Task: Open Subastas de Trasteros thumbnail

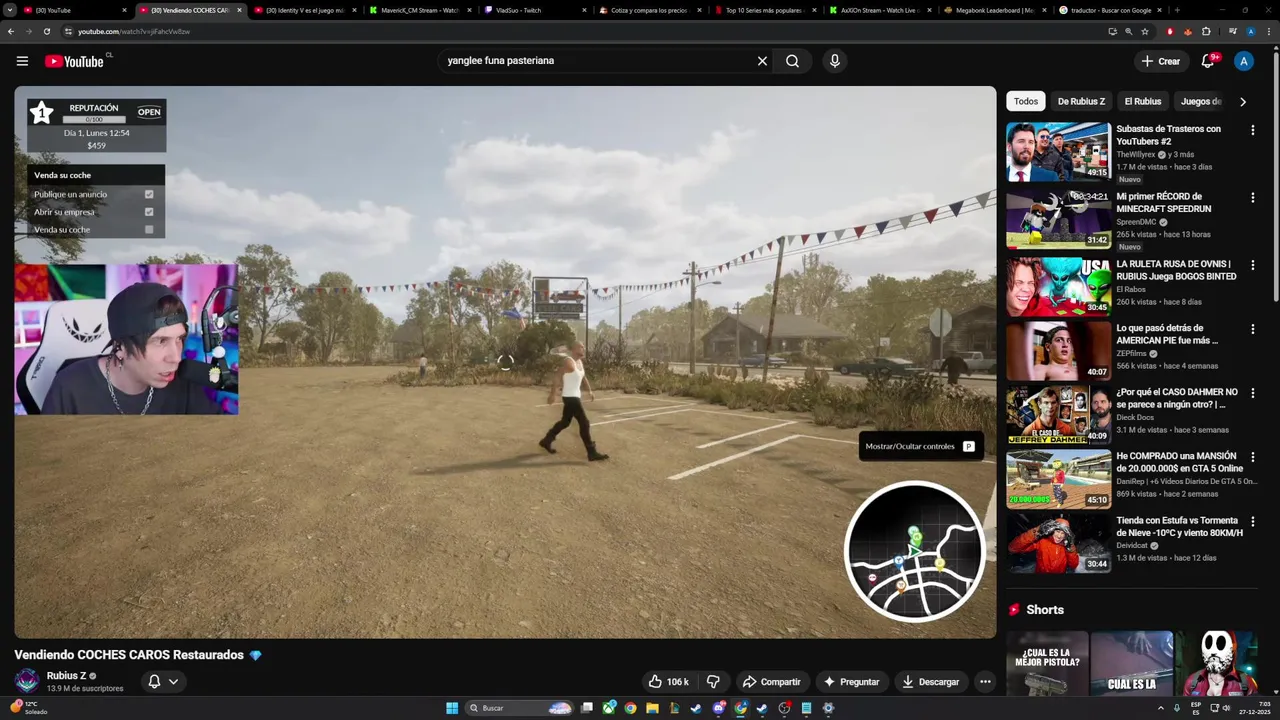Action: pos(1058,151)
